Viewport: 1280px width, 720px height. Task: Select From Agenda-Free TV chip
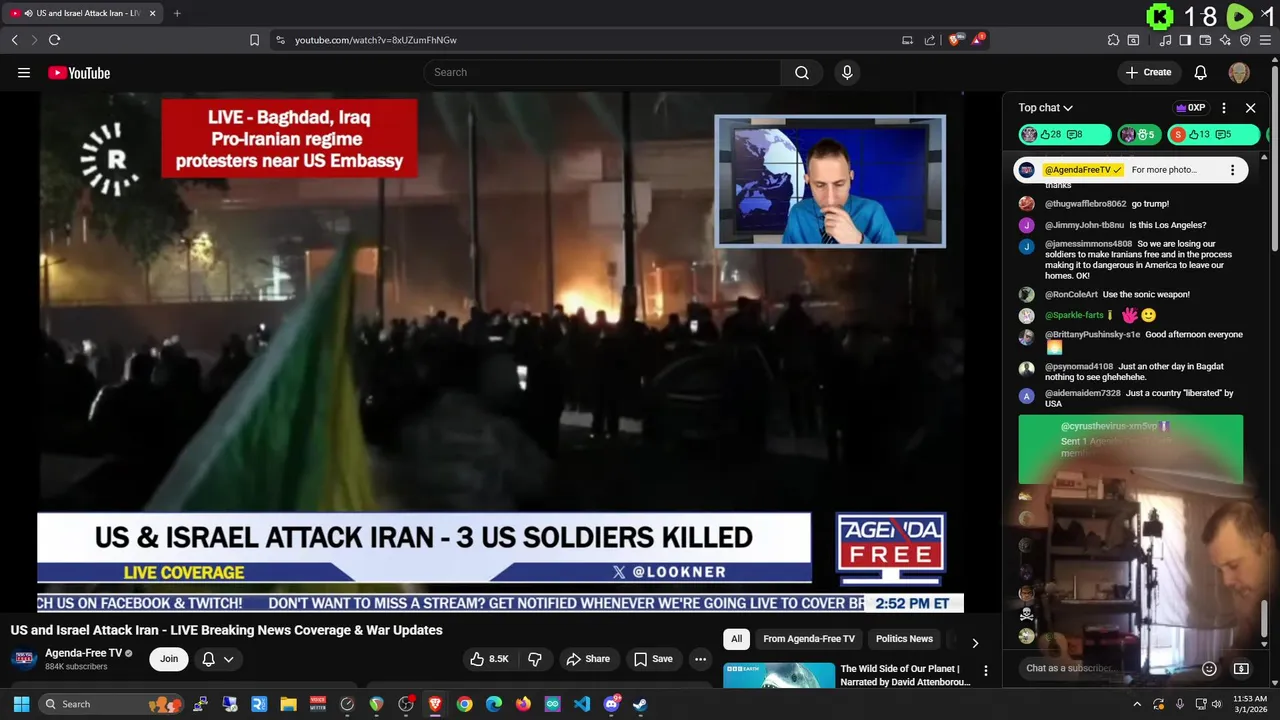tap(809, 639)
